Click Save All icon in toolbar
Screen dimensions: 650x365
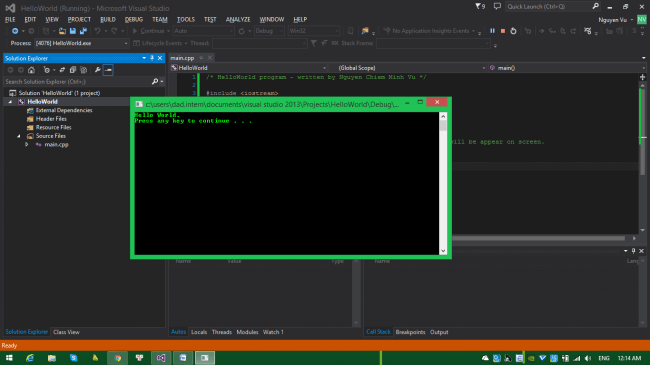coord(83,31)
